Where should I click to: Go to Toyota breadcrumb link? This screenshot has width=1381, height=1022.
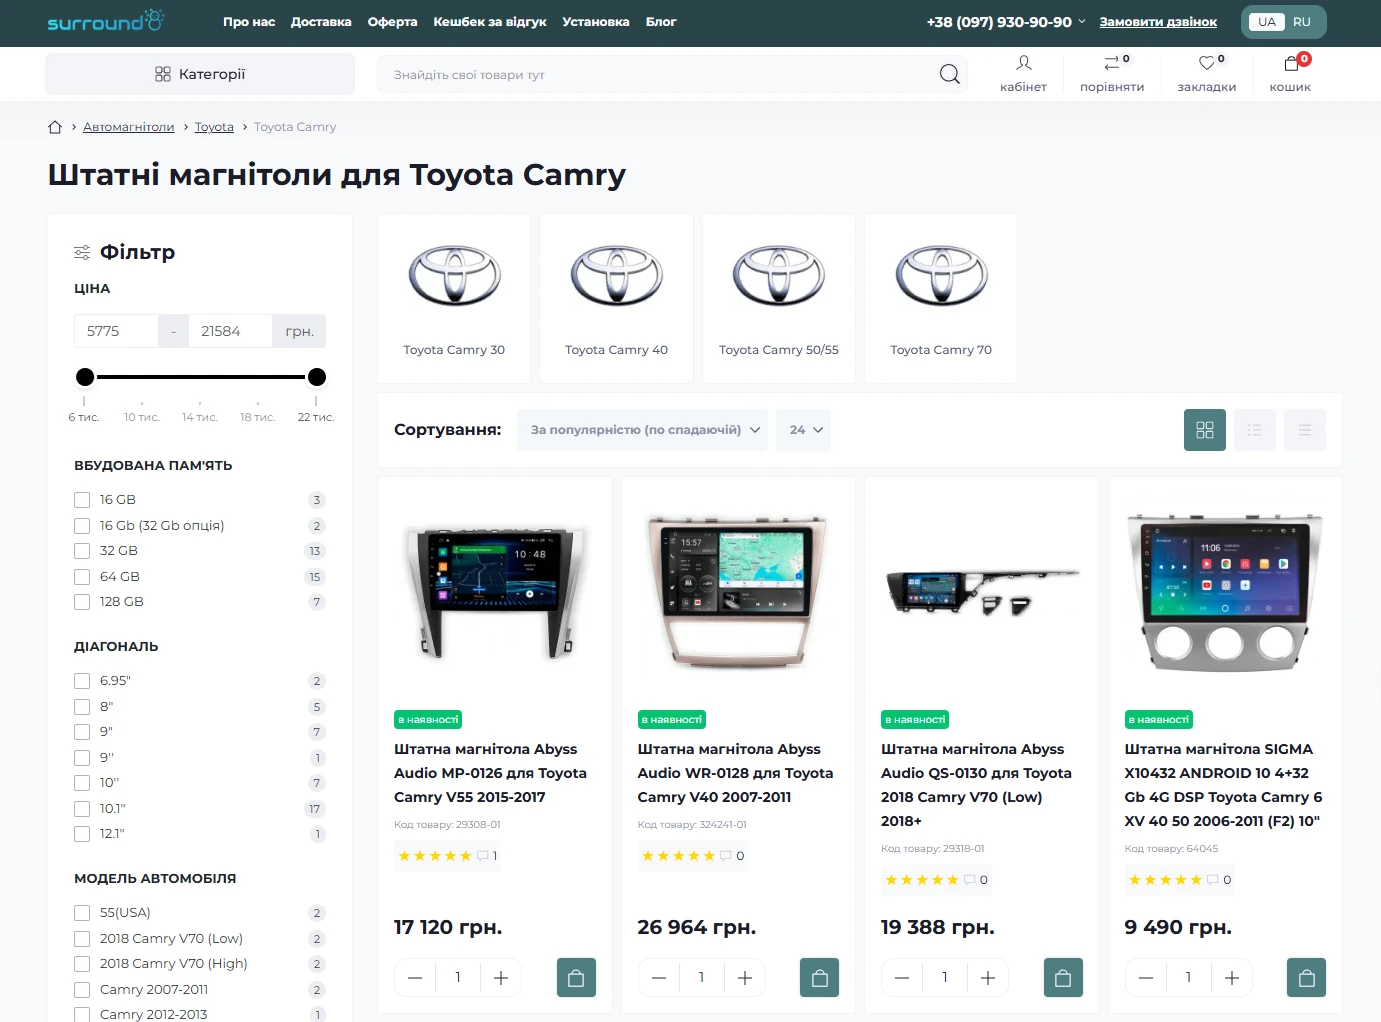pyautogui.click(x=214, y=127)
